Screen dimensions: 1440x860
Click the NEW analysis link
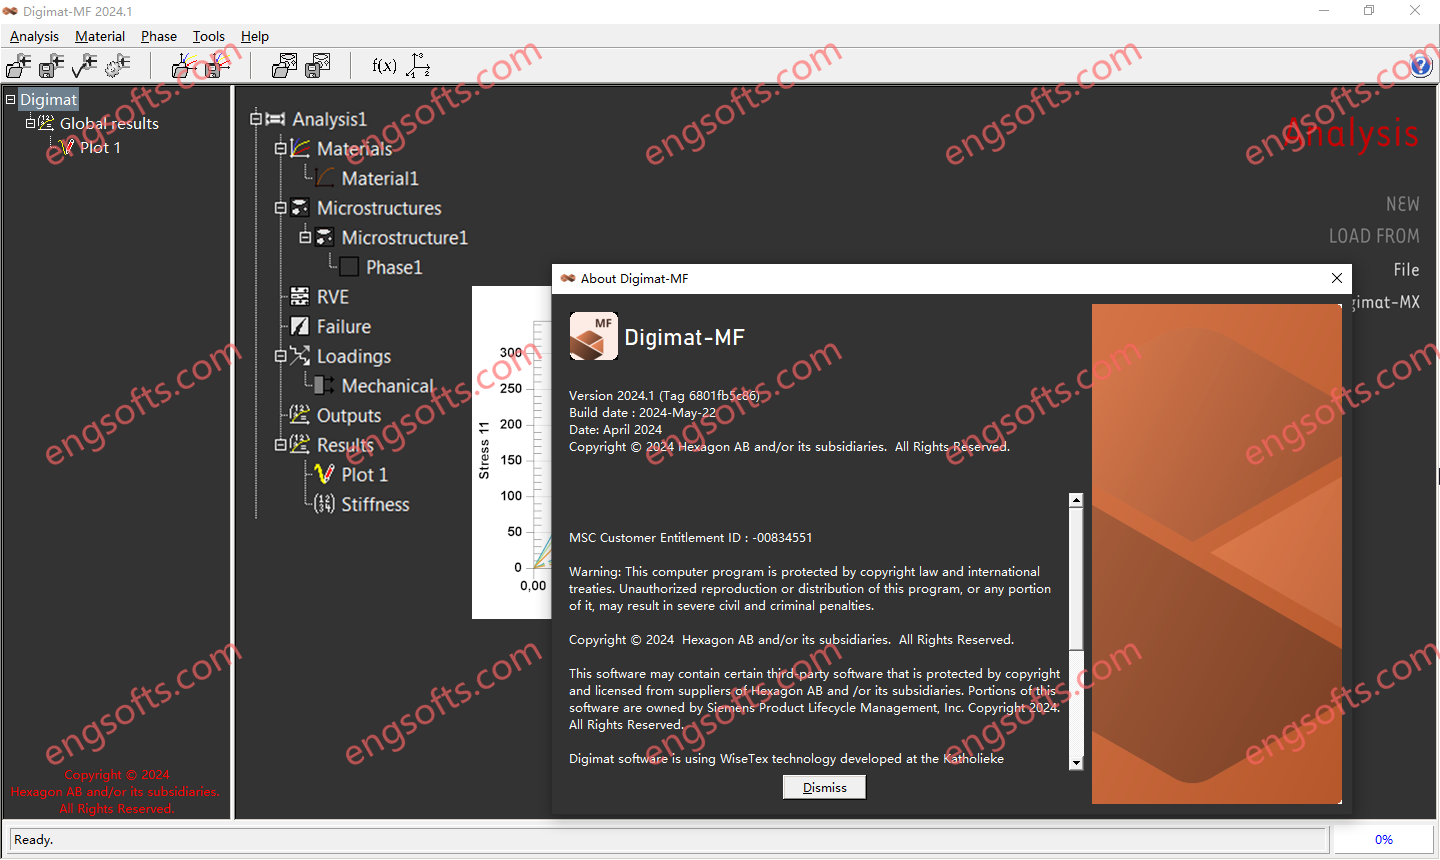(x=1402, y=204)
